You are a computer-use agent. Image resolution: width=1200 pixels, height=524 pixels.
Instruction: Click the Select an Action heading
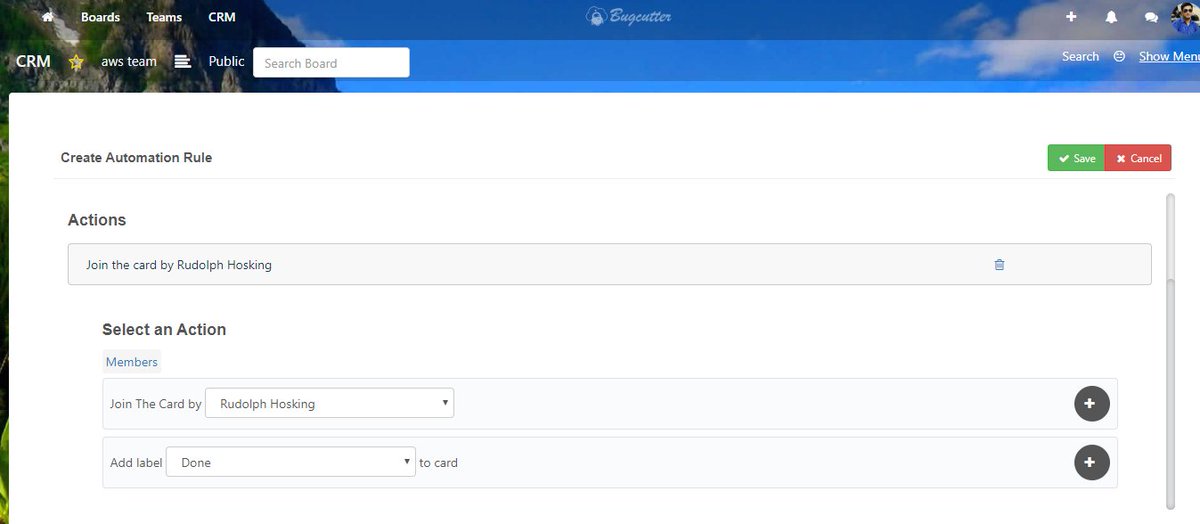(164, 329)
